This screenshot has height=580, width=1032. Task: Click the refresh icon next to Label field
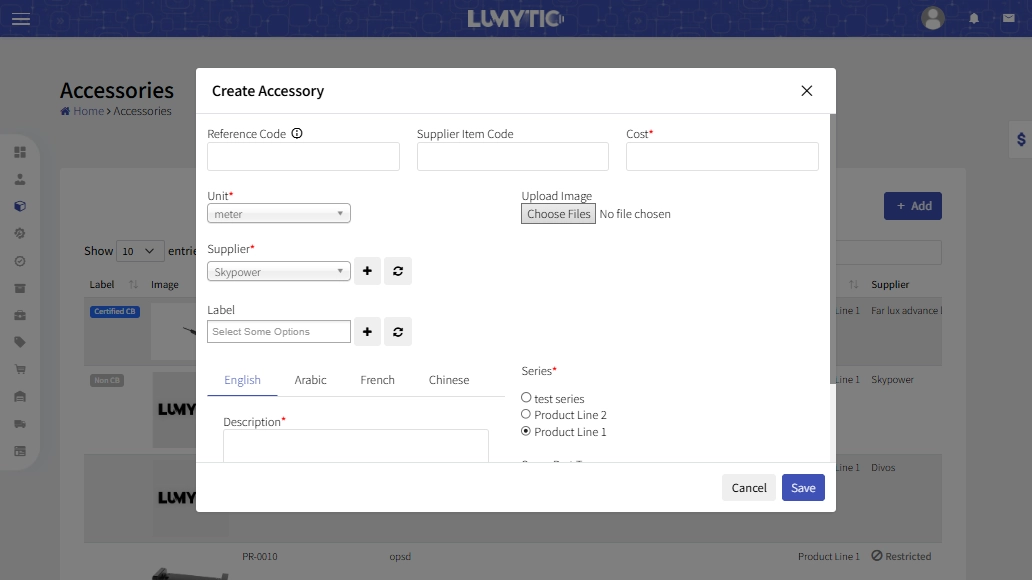tap(398, 332)
